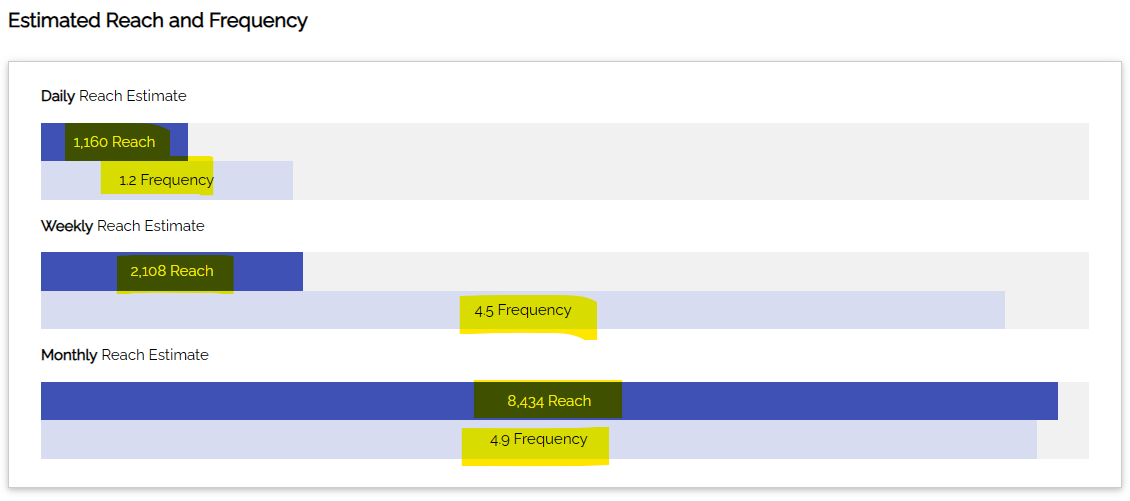Click the Monthly Reach Estimate label
The width and height of the screenshot is (1130, 501).
click(124, 355)
